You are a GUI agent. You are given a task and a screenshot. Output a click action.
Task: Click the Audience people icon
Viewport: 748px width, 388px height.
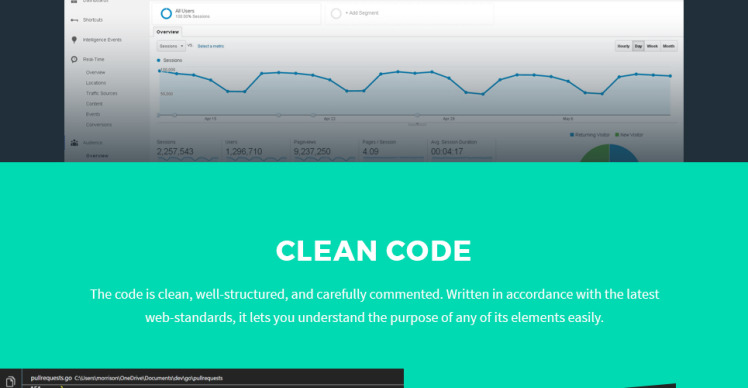[74, 143]
